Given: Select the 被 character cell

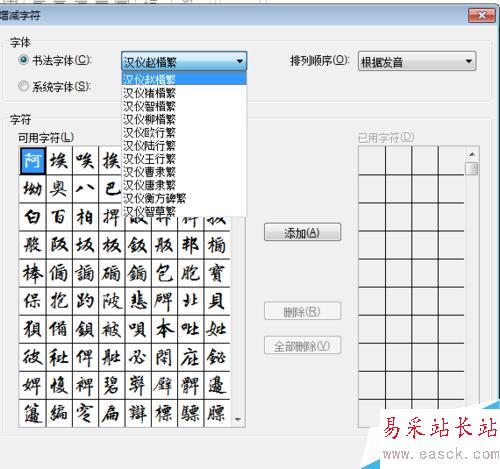Looking at the screenshot, I should click(112, 329).
